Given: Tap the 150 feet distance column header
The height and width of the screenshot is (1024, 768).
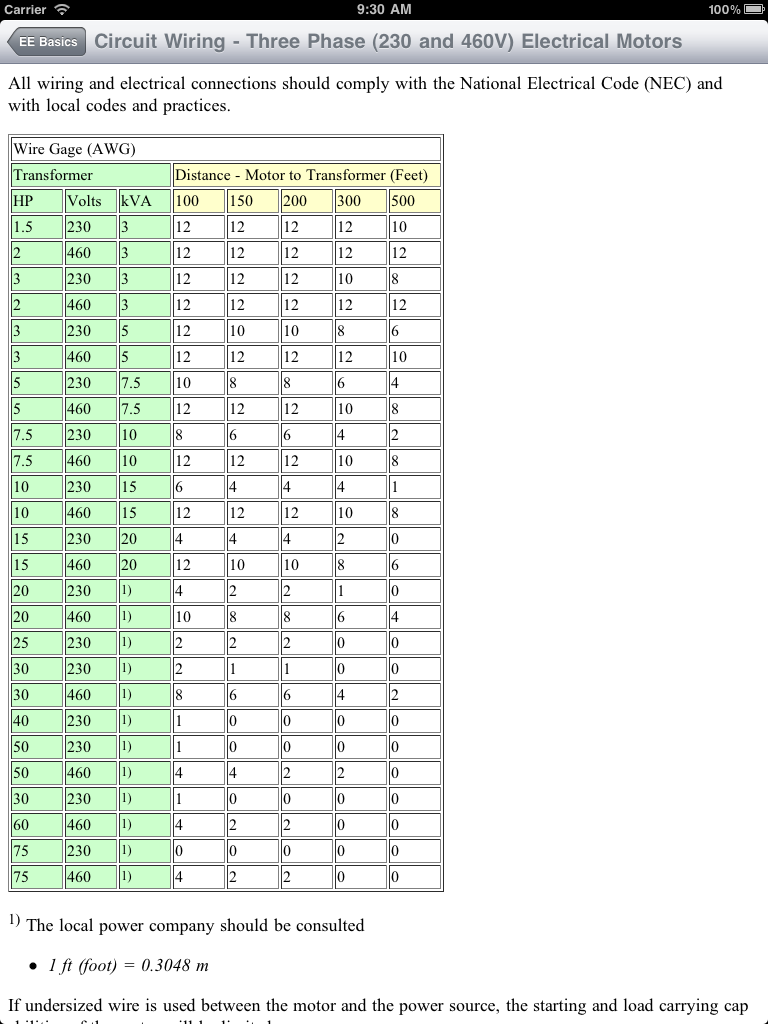Looking at the screenshot, I should 252,201.
